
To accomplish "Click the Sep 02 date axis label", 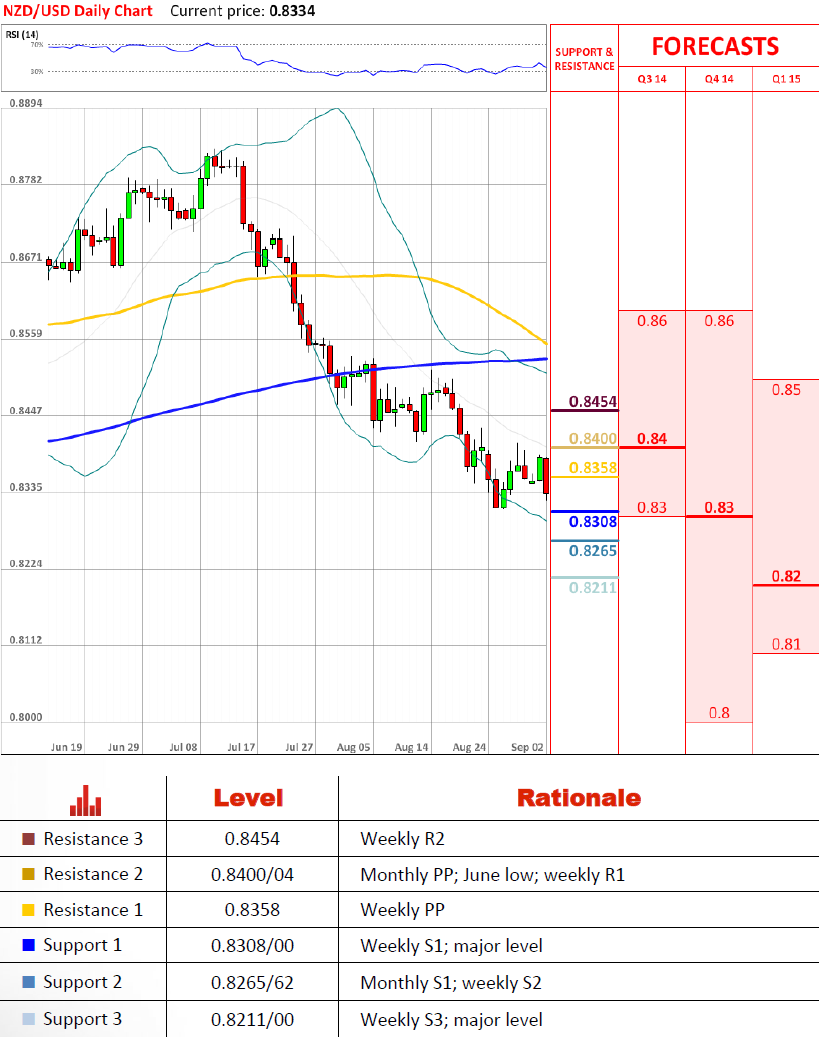I will tap(527, 747).
